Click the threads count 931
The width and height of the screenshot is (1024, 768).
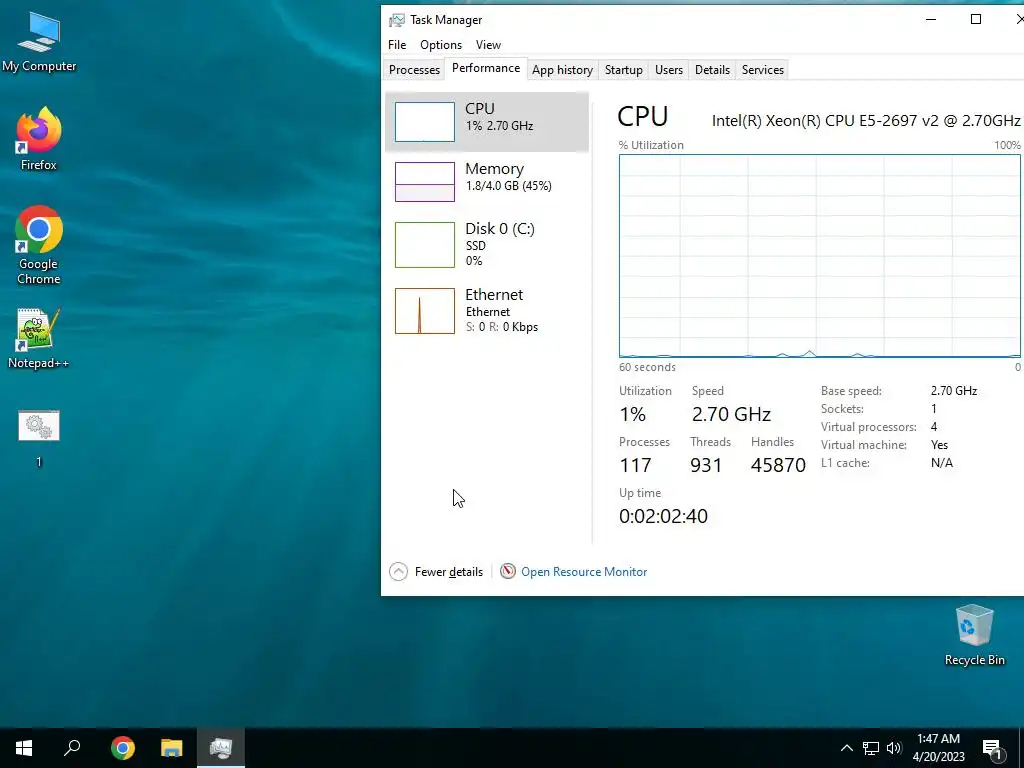[706, 465]
